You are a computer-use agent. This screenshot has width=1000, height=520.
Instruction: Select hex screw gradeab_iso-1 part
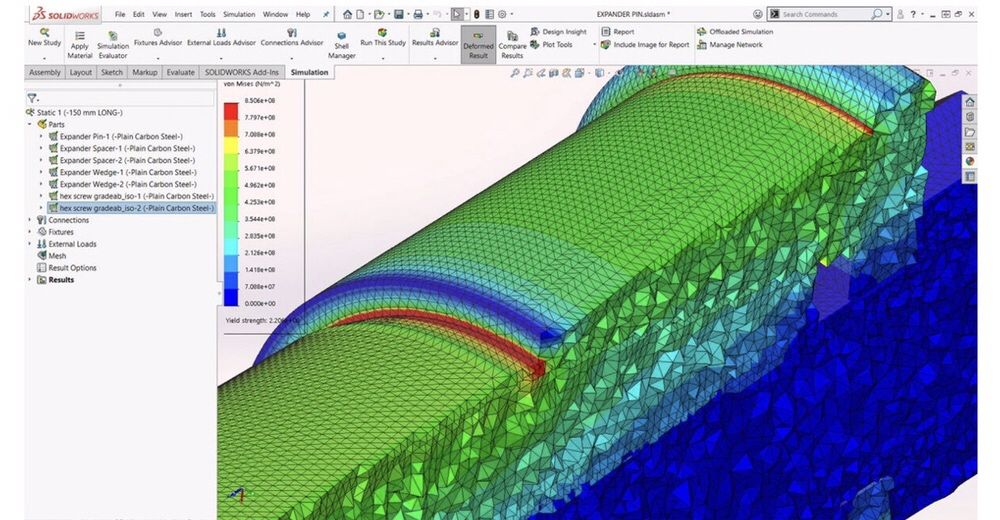click(x=136, y=196)
